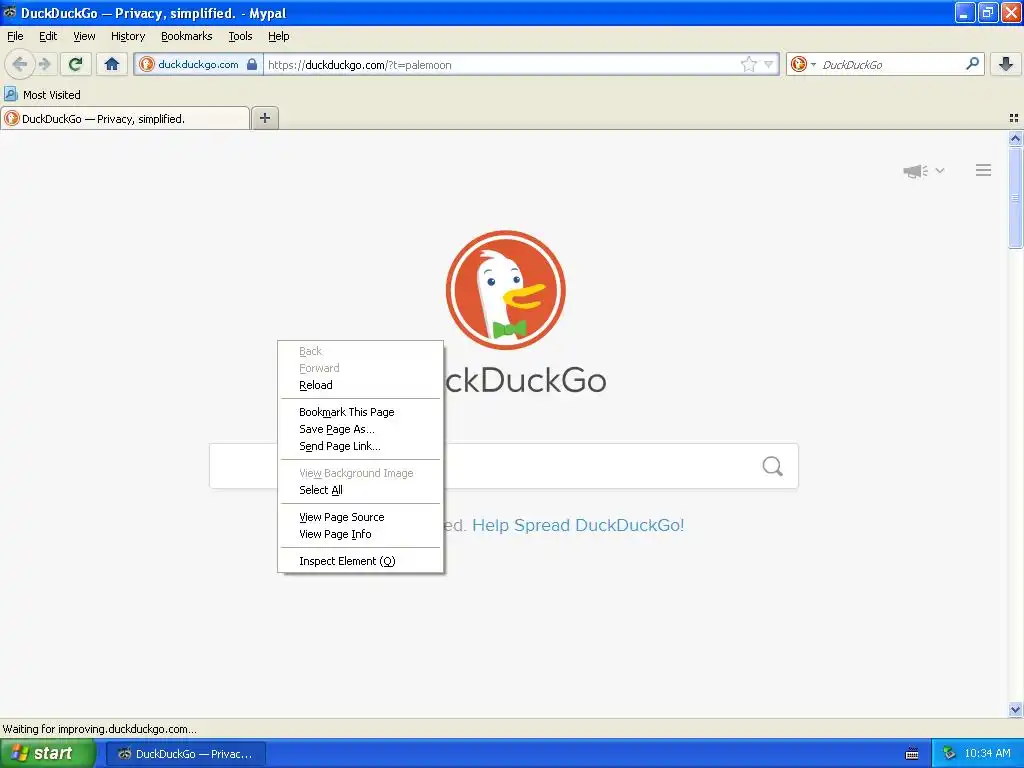
Task: Choose Inspect Element (Q) in context menu
Action: click(360, 561)
